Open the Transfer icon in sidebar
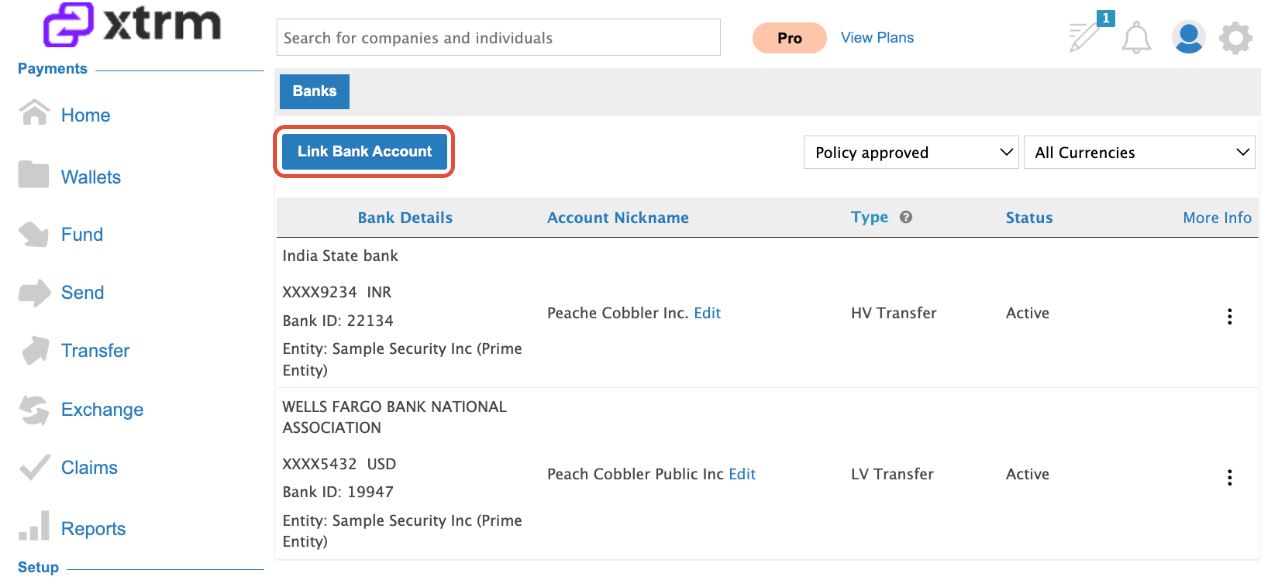This screenshot has width=1285, height=587. [34, 350]
